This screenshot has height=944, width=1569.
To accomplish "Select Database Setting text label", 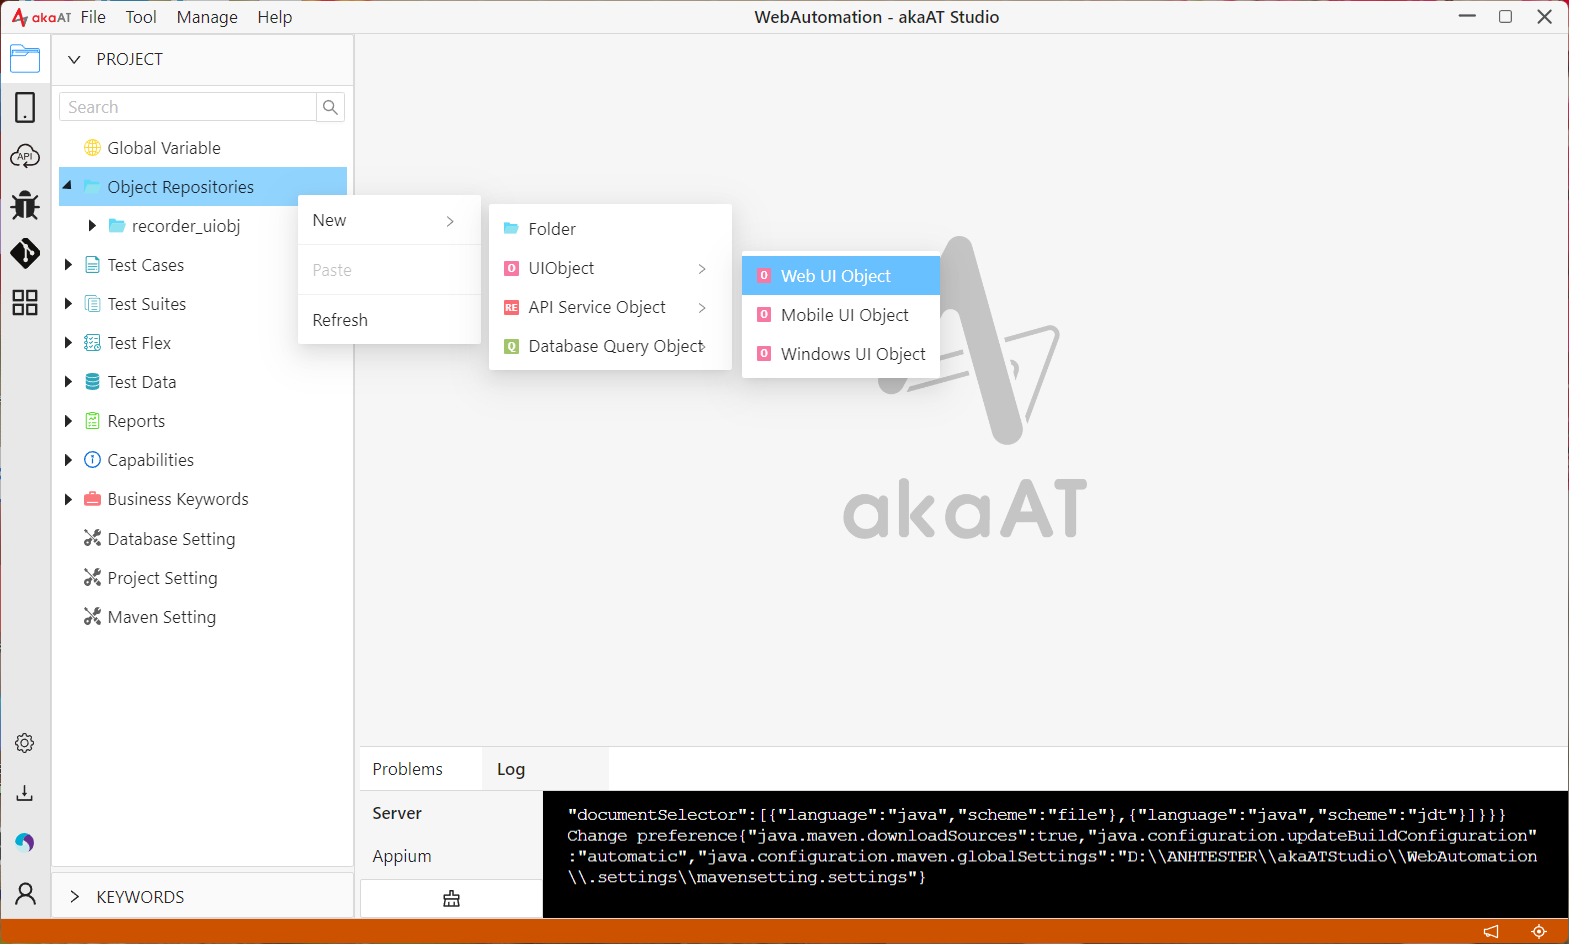I will click(x=172, y=539).
